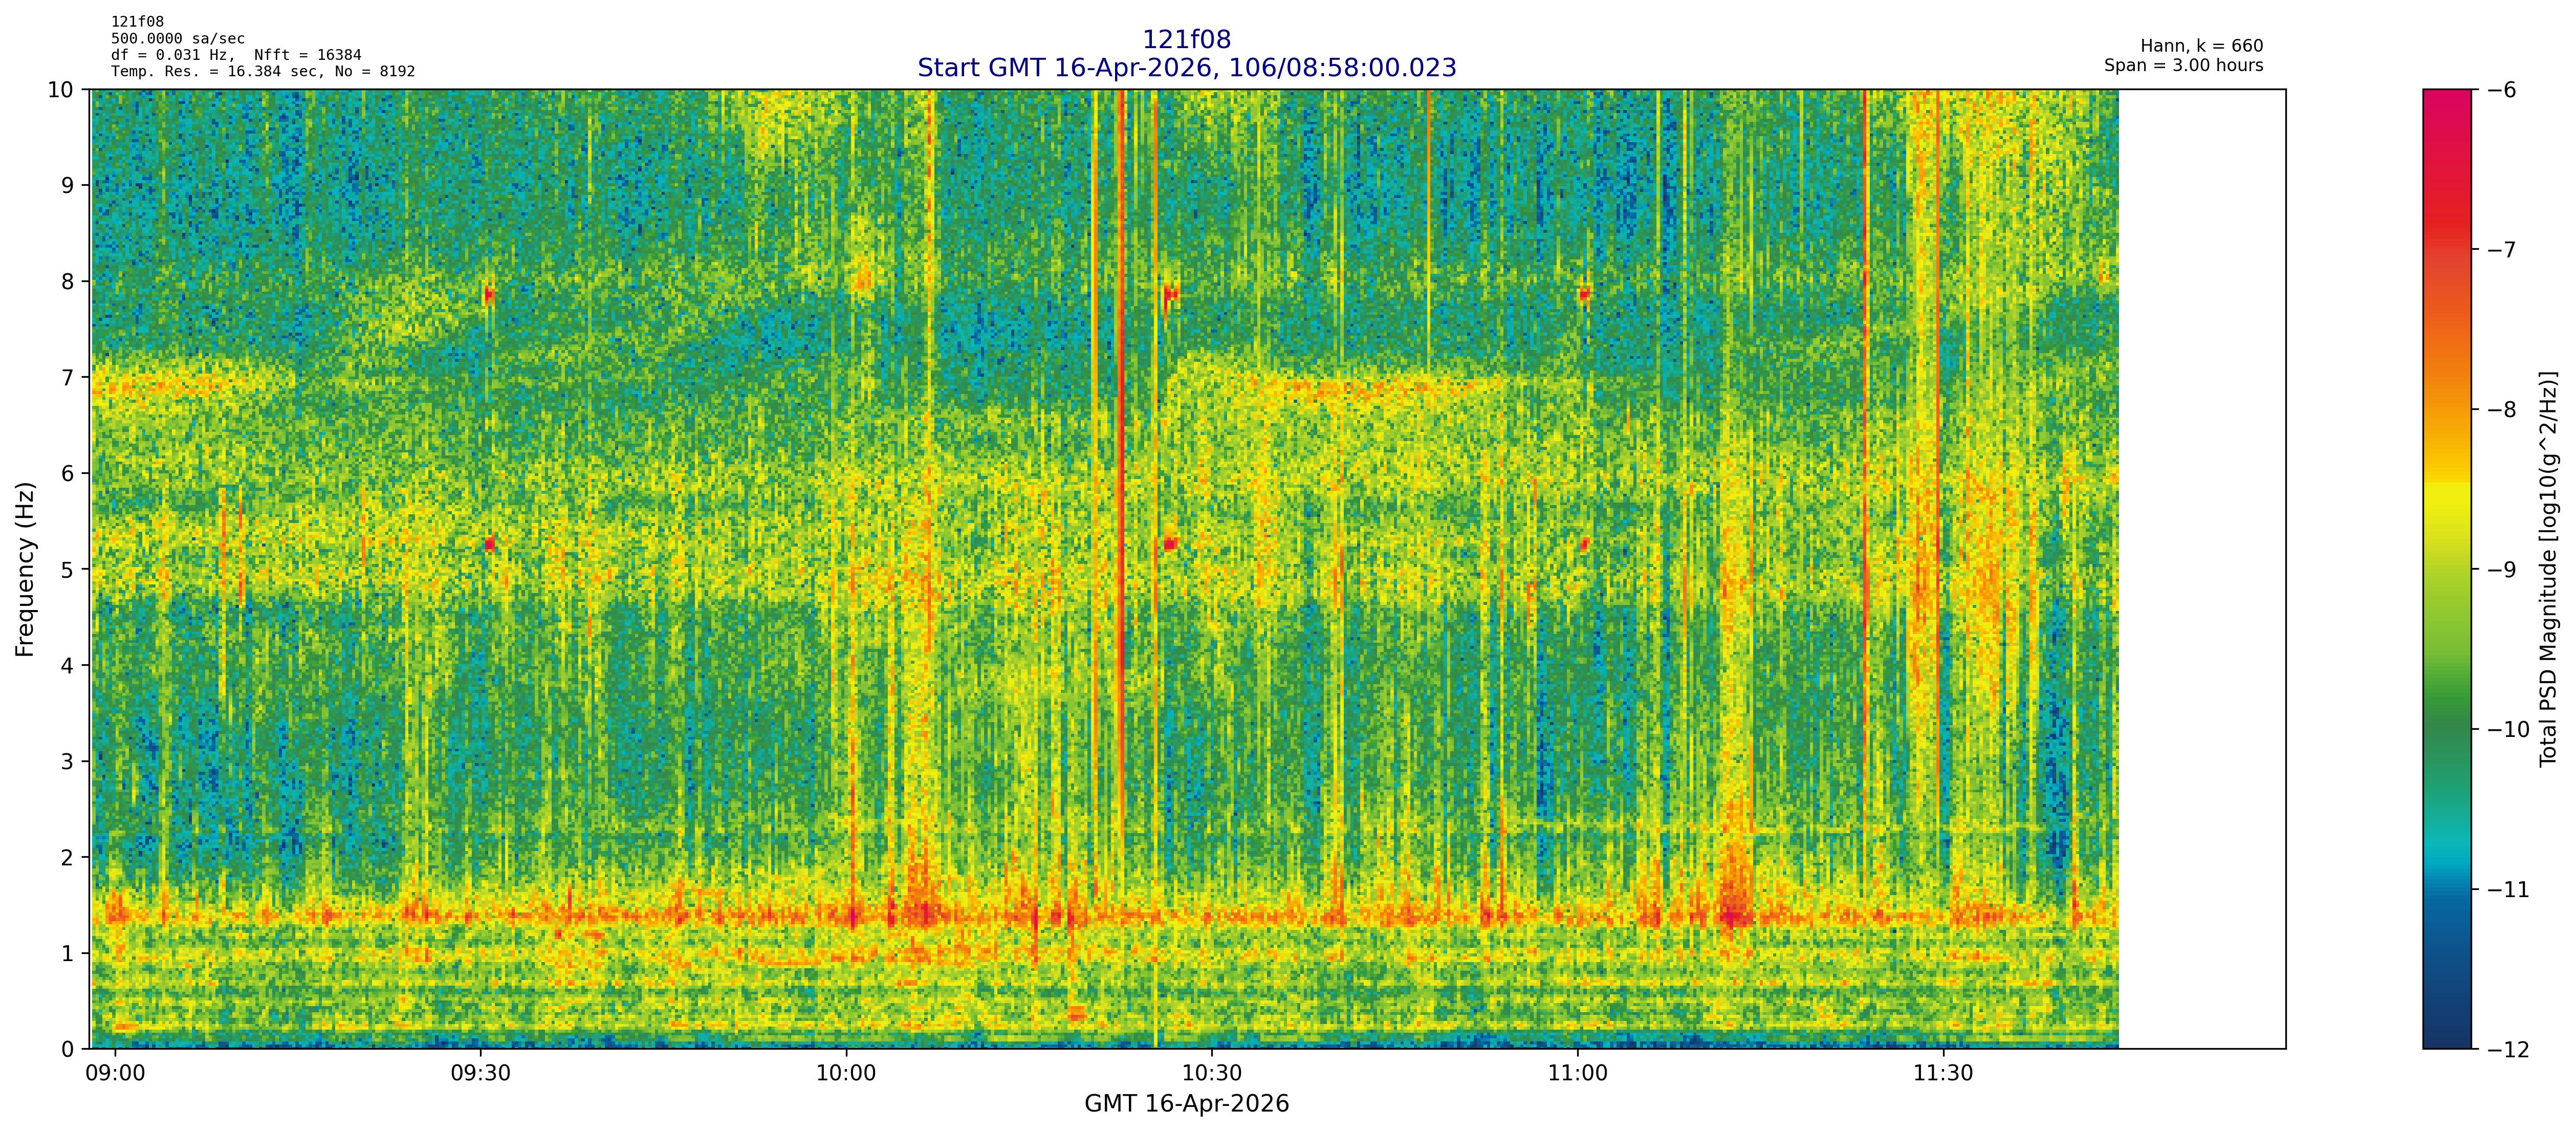The height and width of the screenshot is (1132, 2576).
Task: Click the Frequency (Hz) axis label
Action: (25, 569)
